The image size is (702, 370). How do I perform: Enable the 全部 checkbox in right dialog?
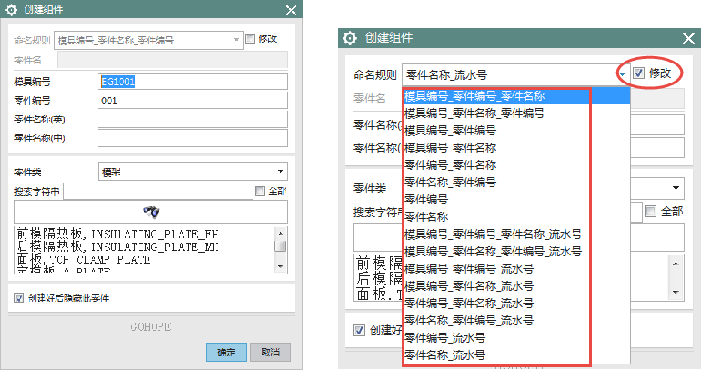(x=651, y=211)
